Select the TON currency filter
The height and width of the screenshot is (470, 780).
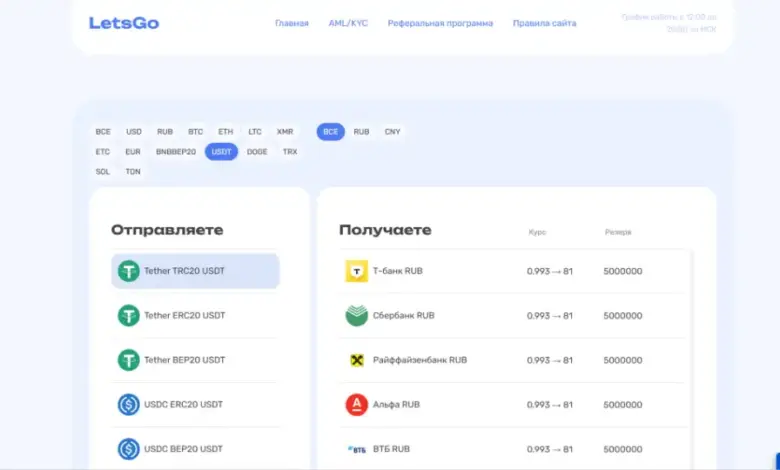[133, 172]
